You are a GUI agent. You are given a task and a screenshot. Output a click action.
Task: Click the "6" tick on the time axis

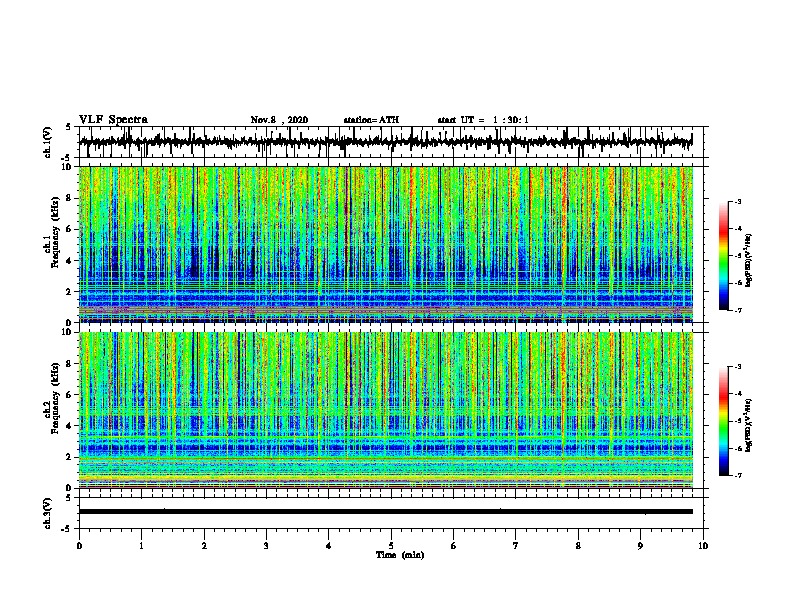tap(454, 546)
